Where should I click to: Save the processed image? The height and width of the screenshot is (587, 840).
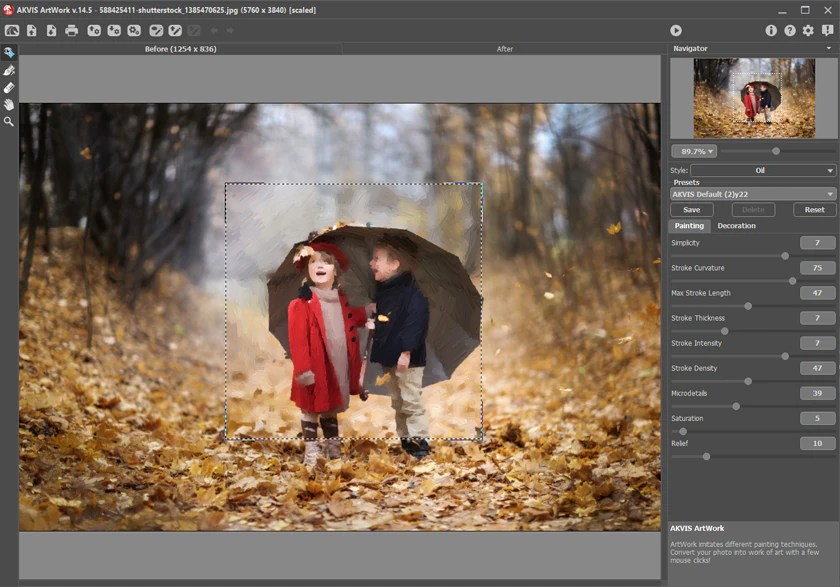[52, 30]
